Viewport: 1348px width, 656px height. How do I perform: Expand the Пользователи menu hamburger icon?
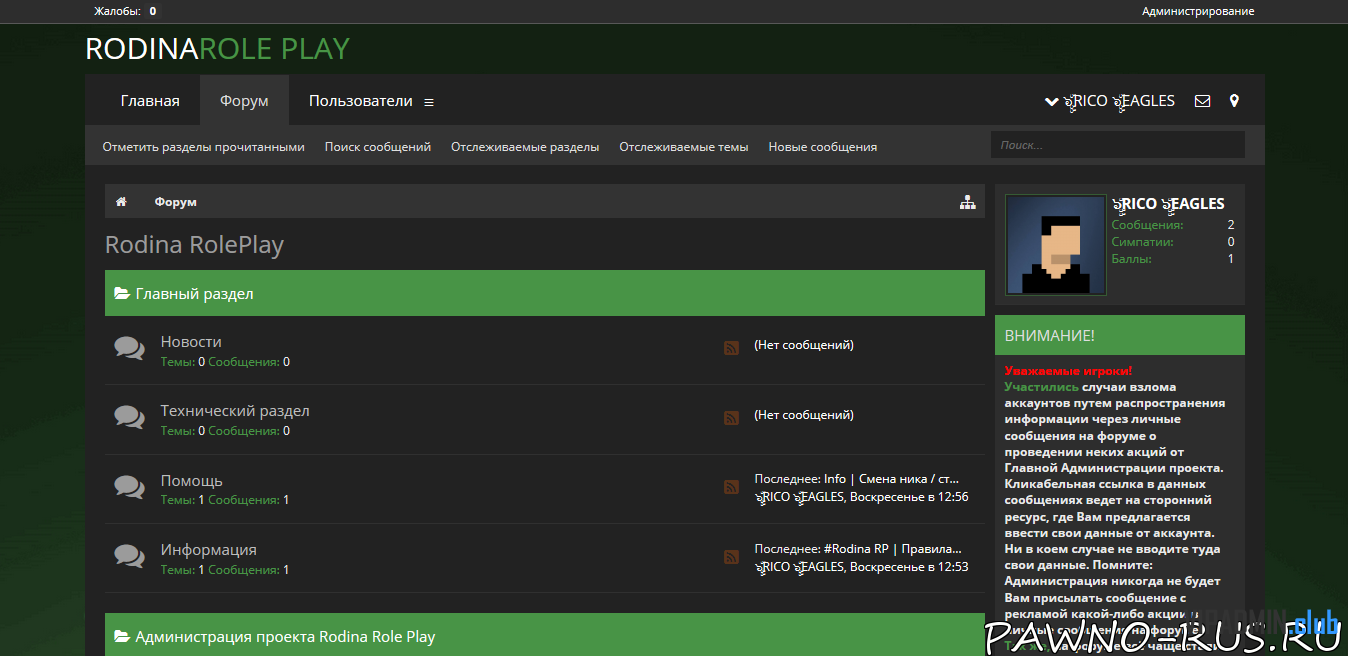(x=429, y=102)
